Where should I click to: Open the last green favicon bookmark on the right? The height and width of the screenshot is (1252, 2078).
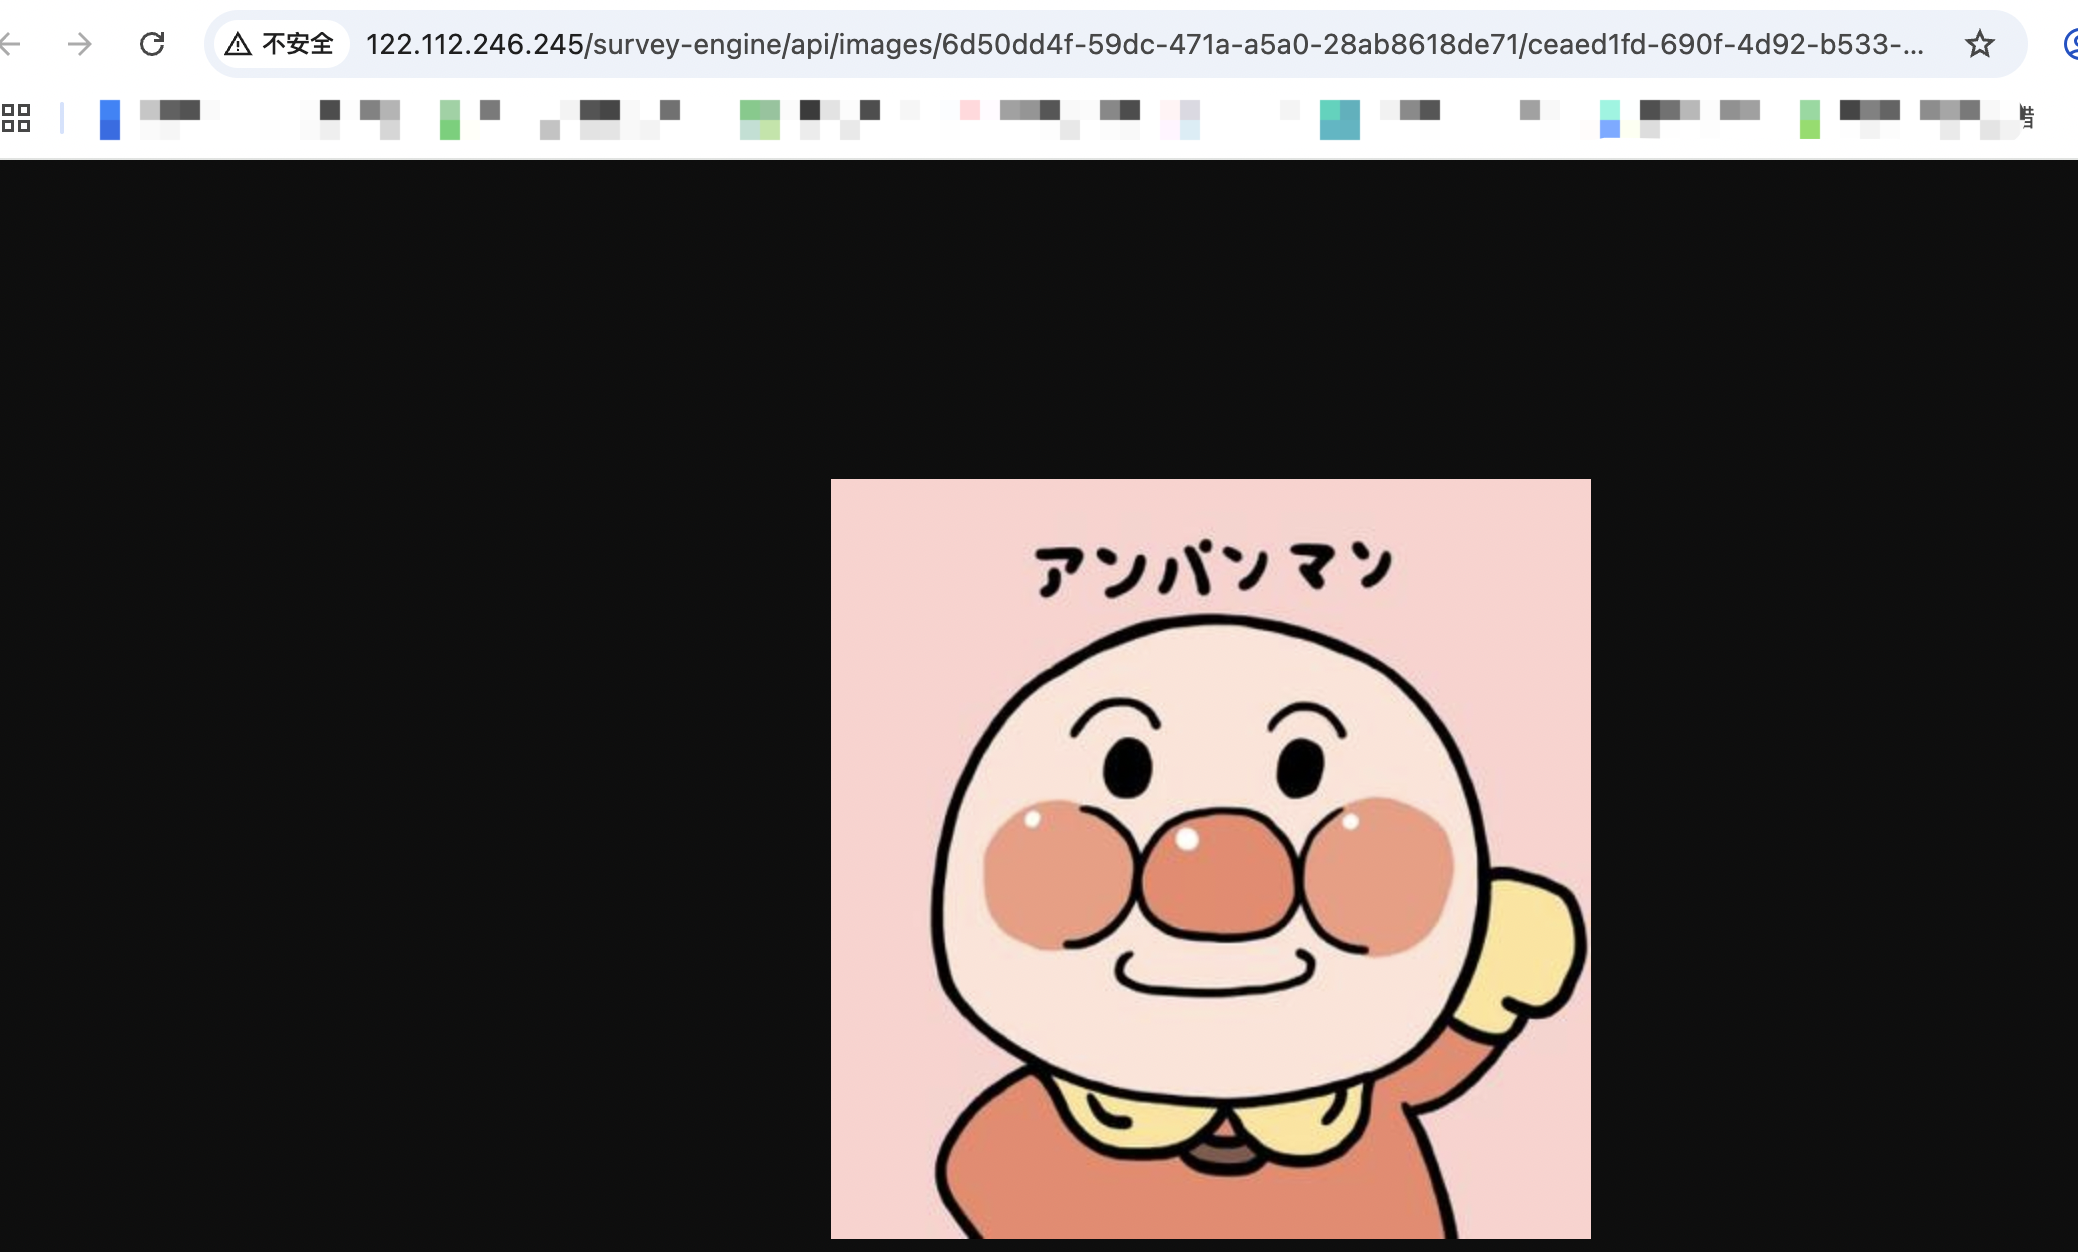point(1809,119)
